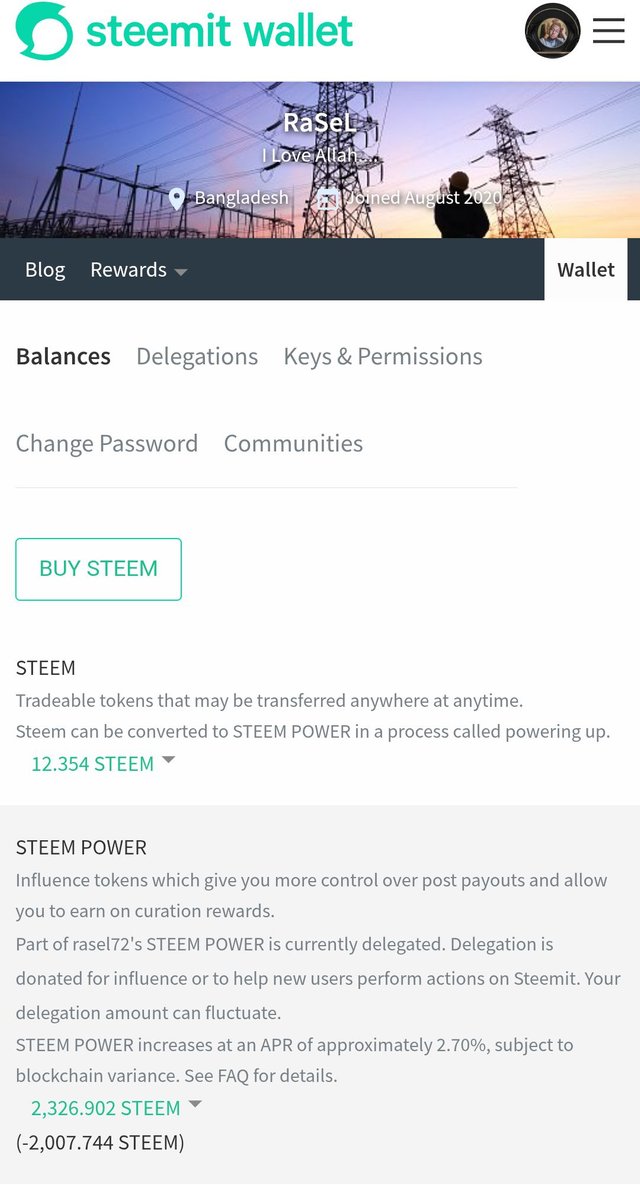Screen dimensions: 640x1185
Task: Go to the Blog tab
Action: coord(45,270)
